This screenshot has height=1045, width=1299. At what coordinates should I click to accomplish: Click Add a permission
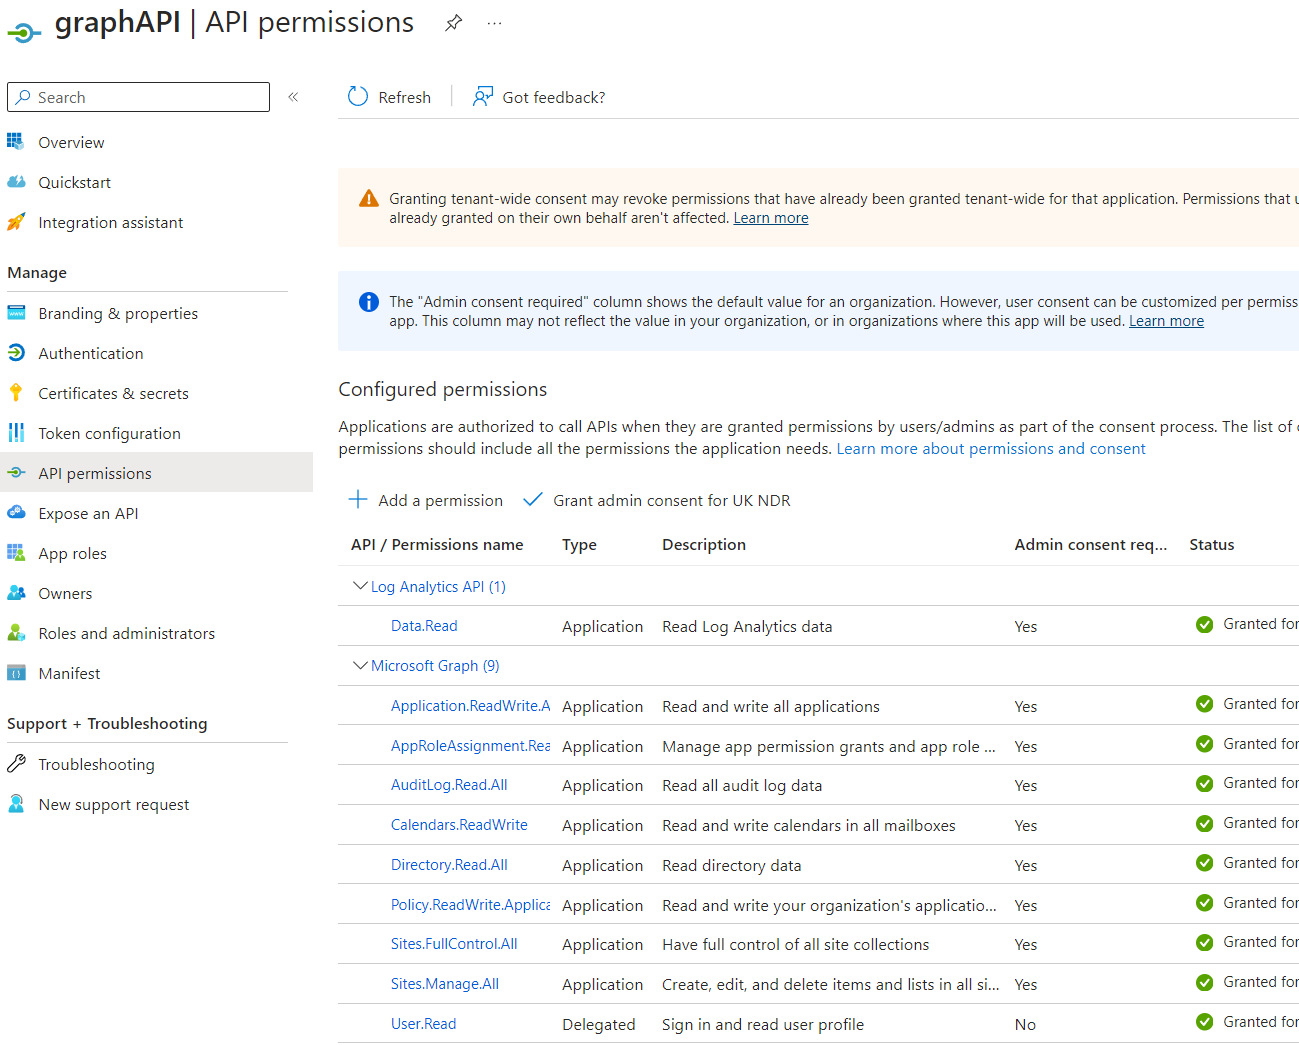point(425,500)
